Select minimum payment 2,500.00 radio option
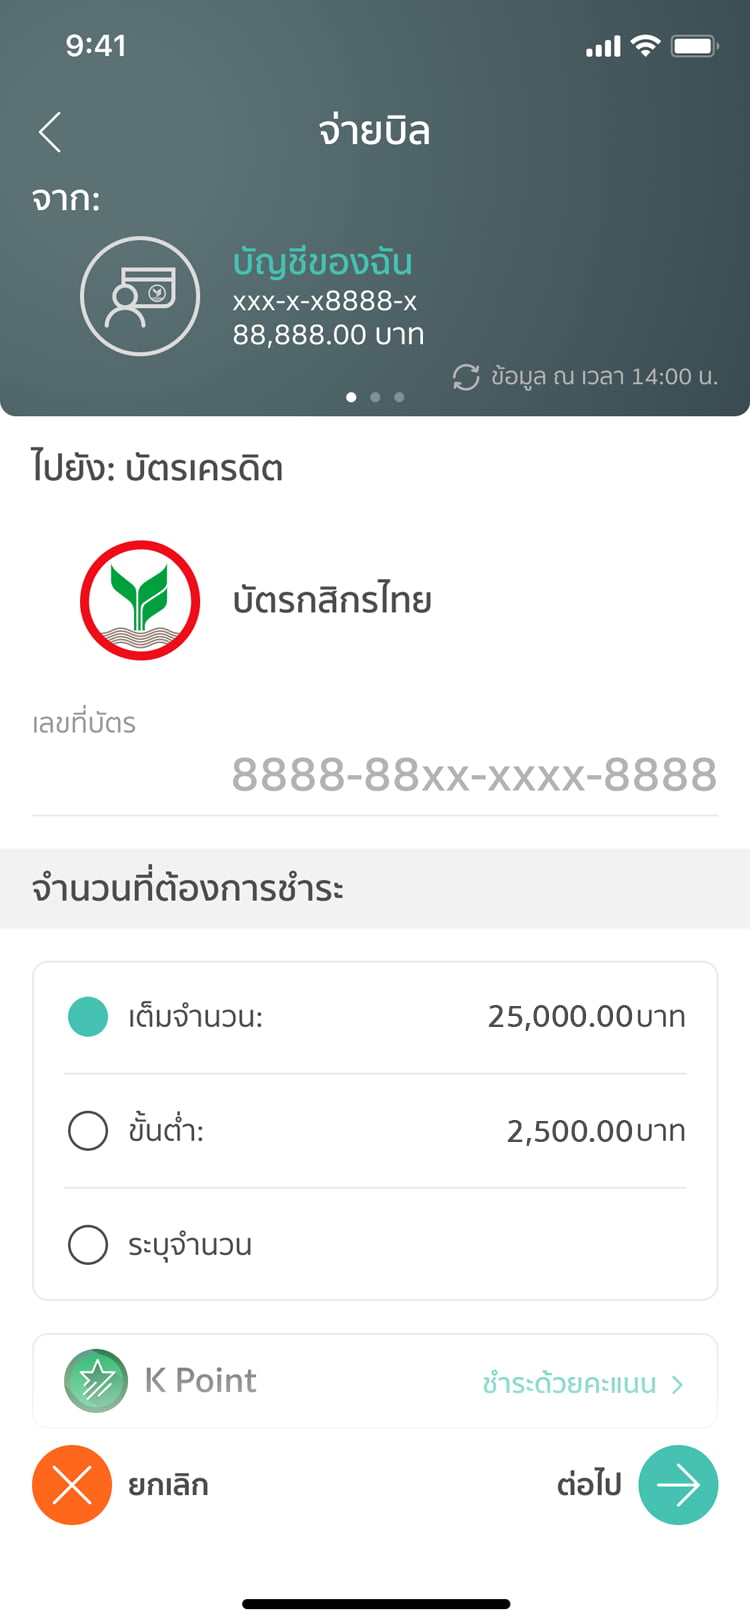This screenshot has height=1624, width=750. (x=88, y=1131)
